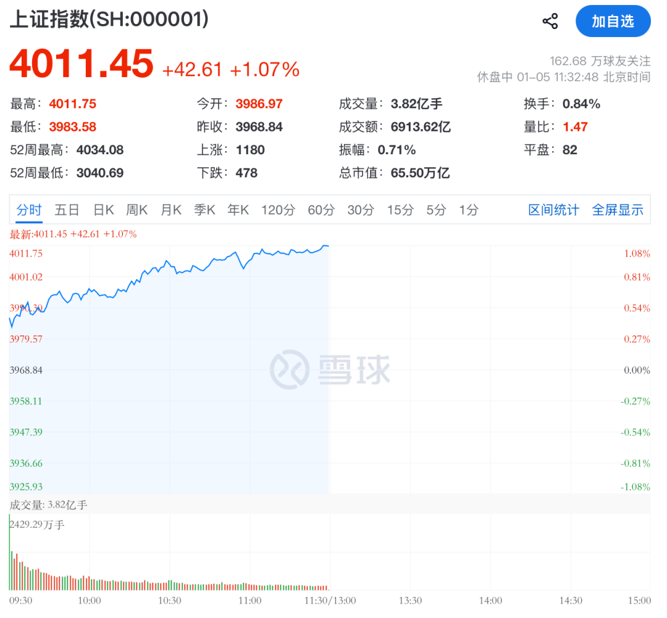The image size is (667, 618).
Task: Click 全屏显示 to view fullscreen
Action: point(617,210)
